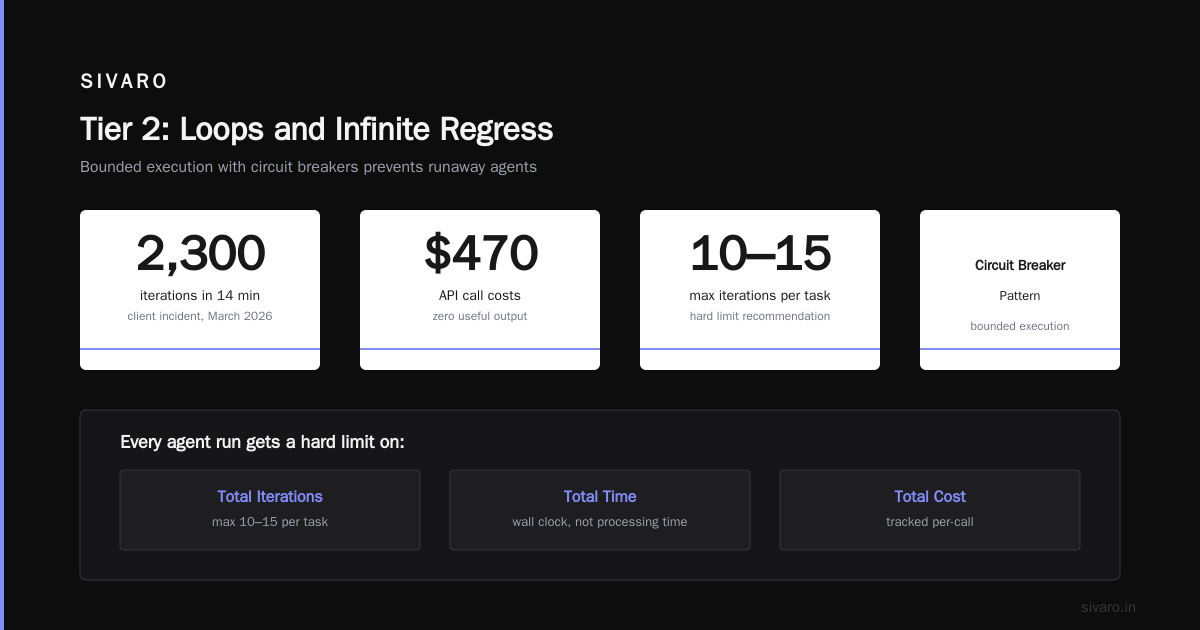The width and height of the screenshot is (1200, 630).
Task: Select the Every agent run gets a hard limit heading
Action: click(262, 442)
